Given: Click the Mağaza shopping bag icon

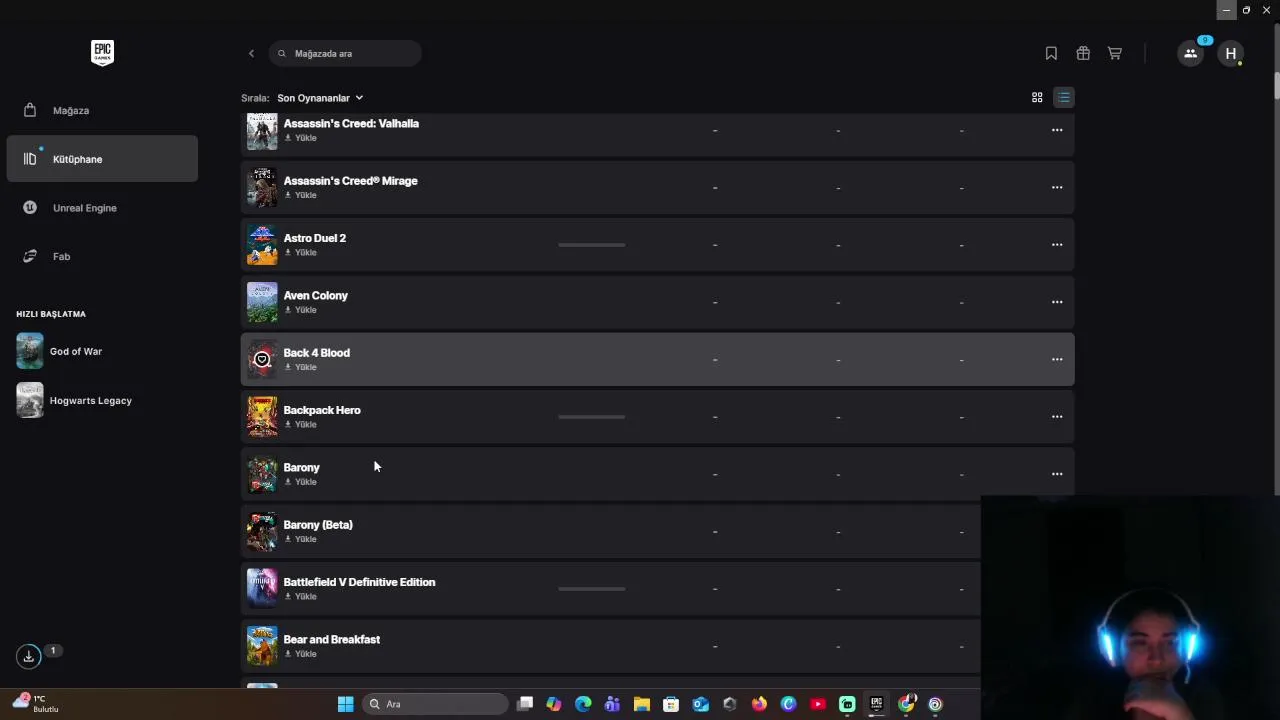Looking at the screenshot, I should click(30, 110).
